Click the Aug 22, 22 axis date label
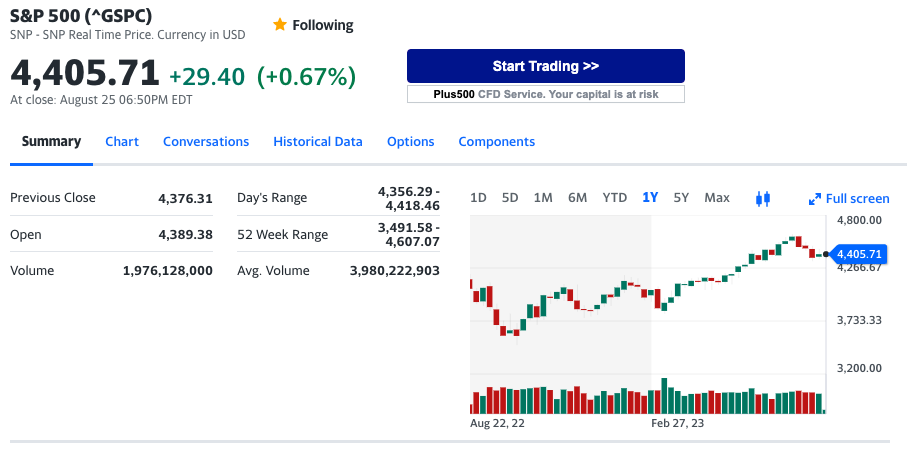This screenshot has height=451, width=907. tap(497, 423)
